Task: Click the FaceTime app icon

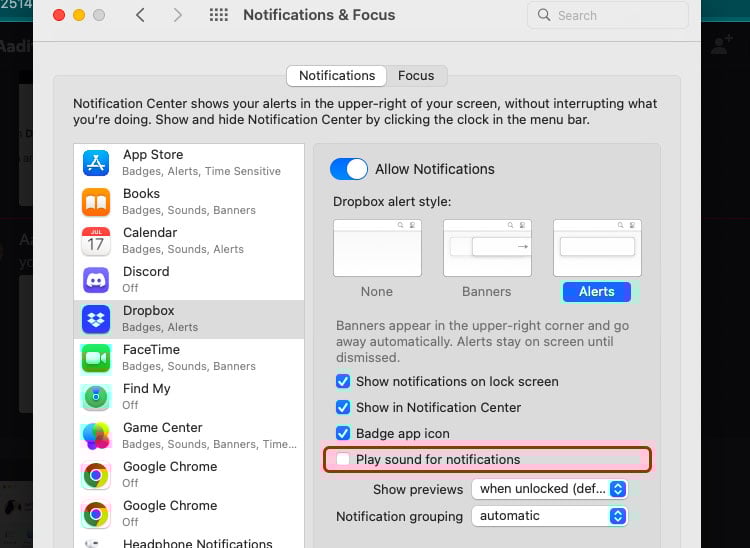Action: (x=96, y=358)
